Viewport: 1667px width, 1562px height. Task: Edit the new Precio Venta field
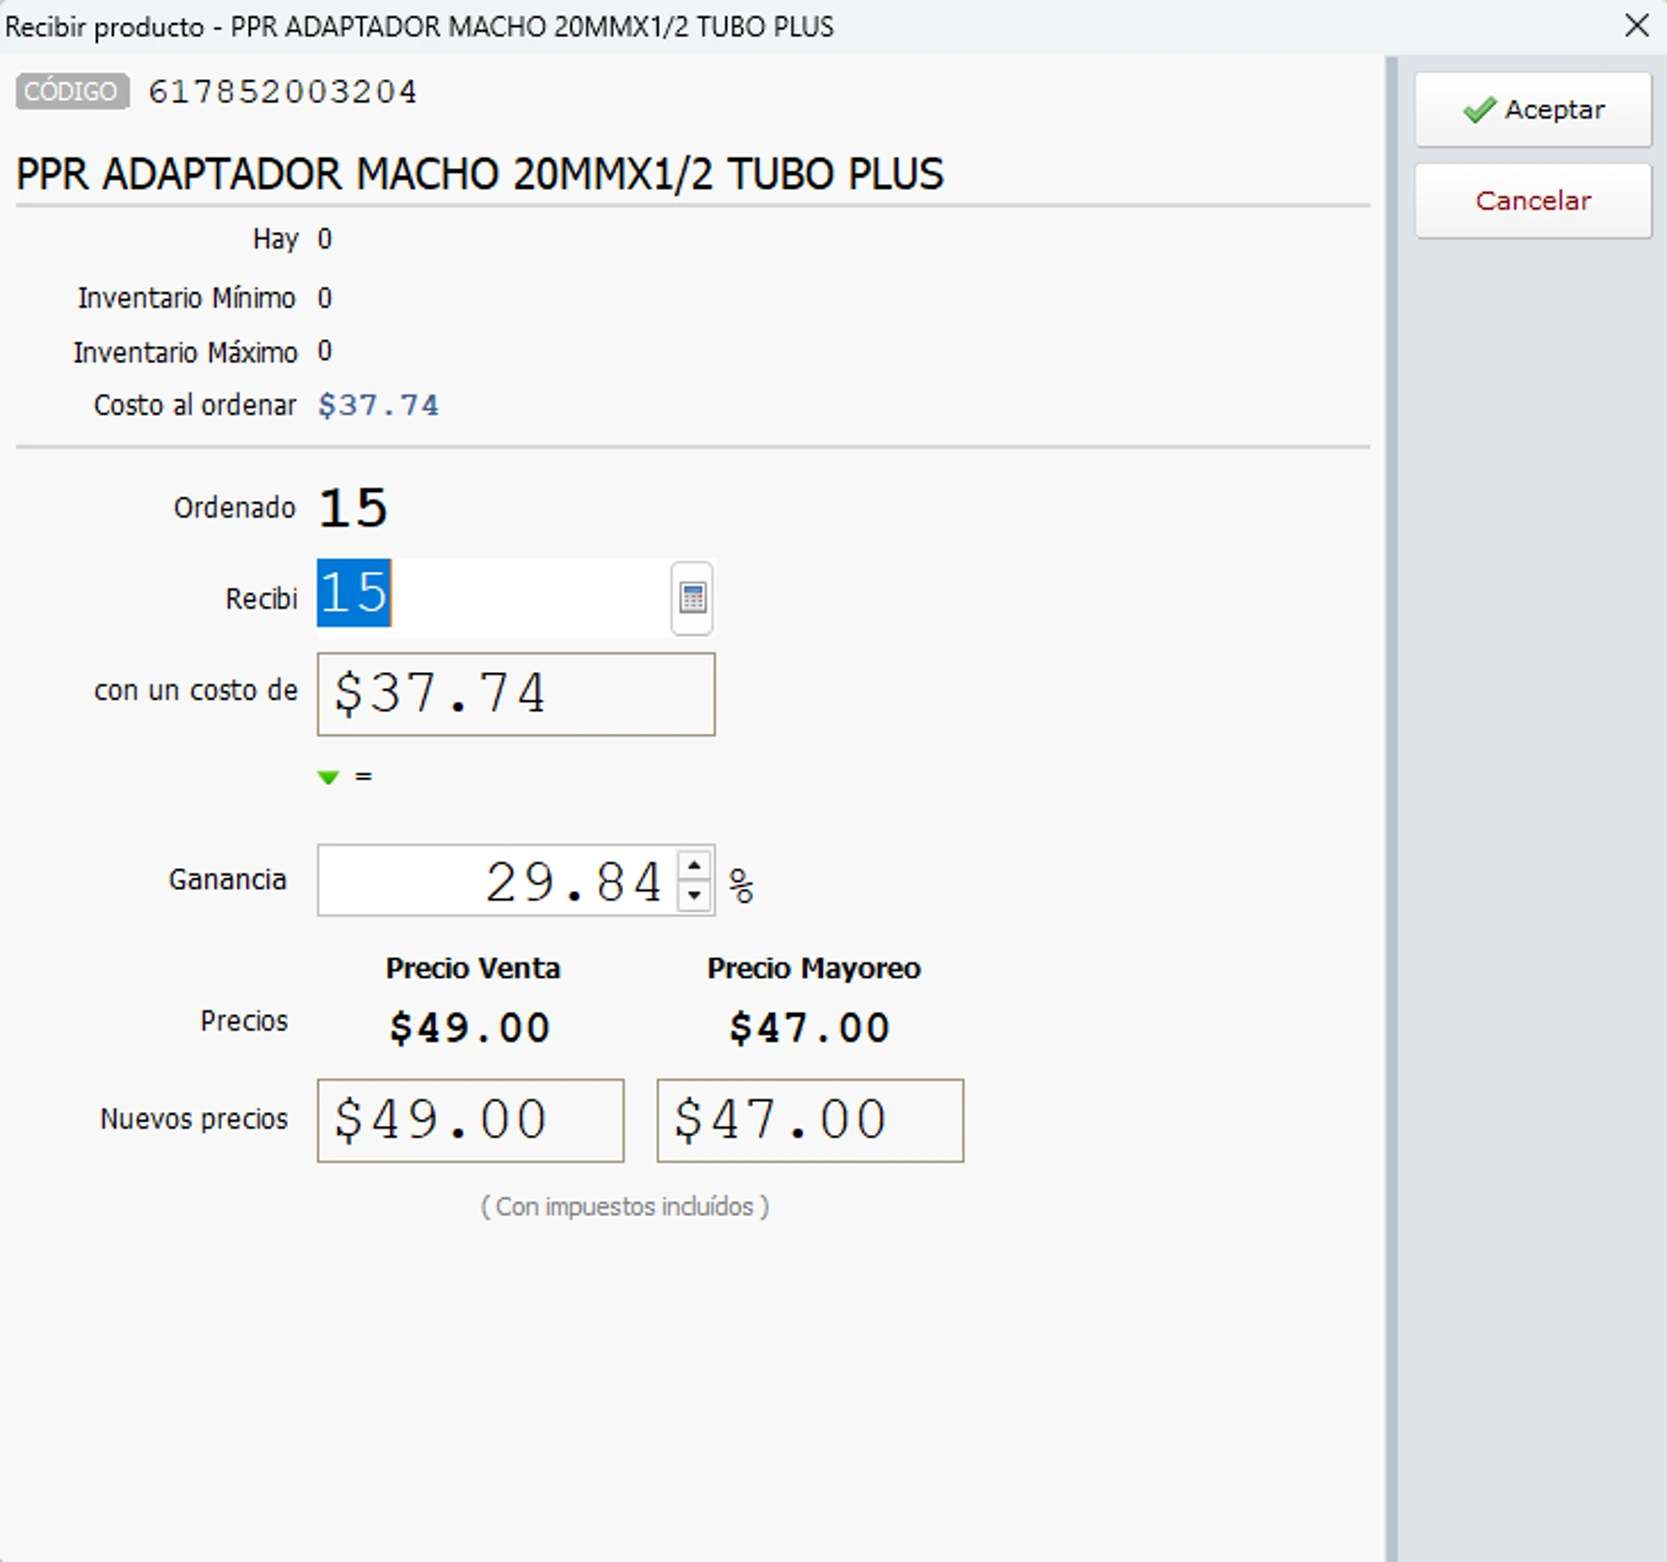[470, 1120]
